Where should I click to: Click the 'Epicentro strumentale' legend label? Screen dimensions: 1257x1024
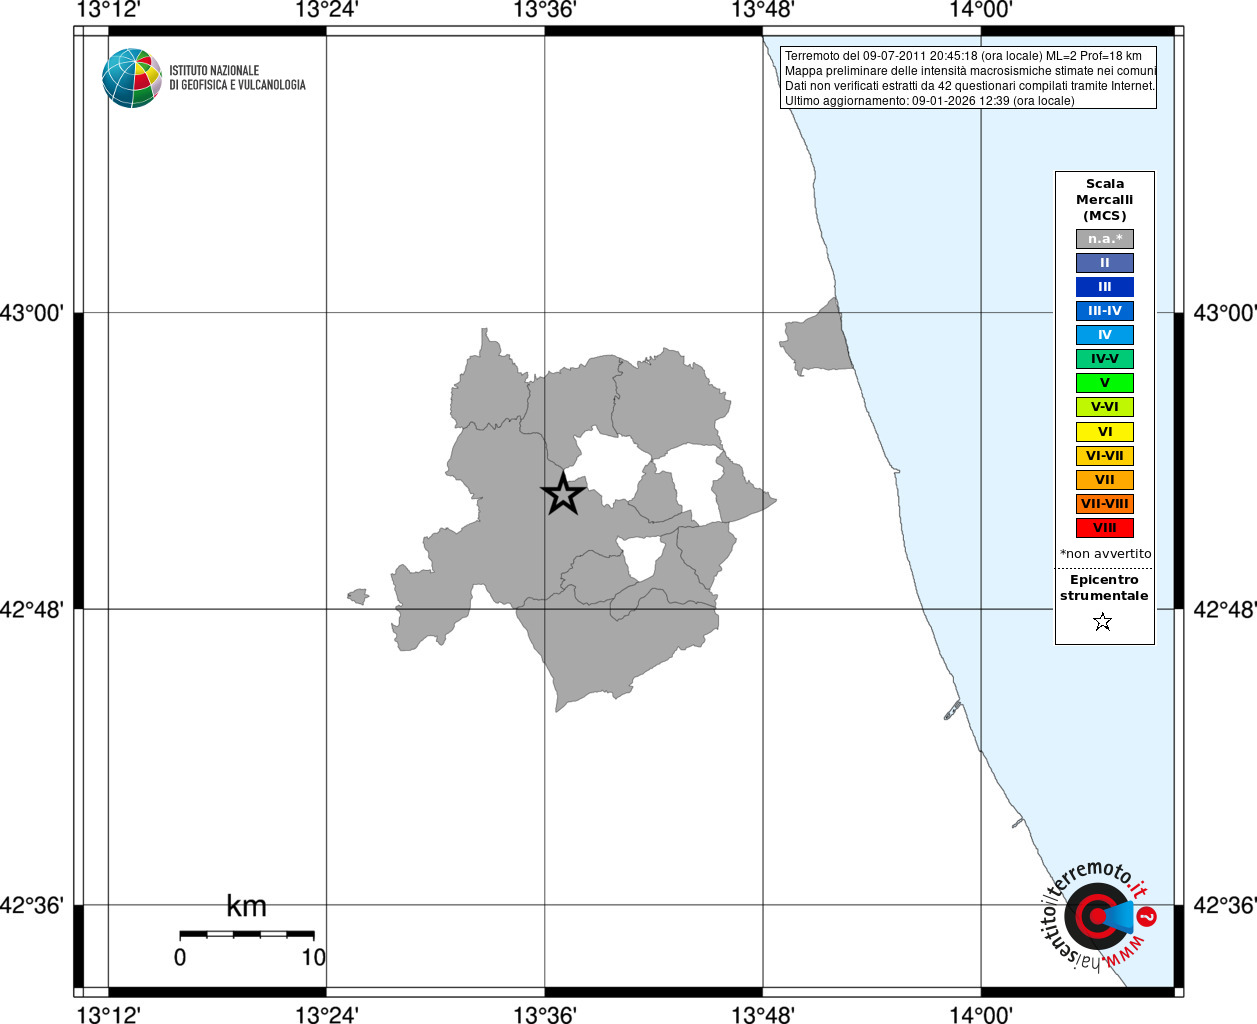point(1104,588)
